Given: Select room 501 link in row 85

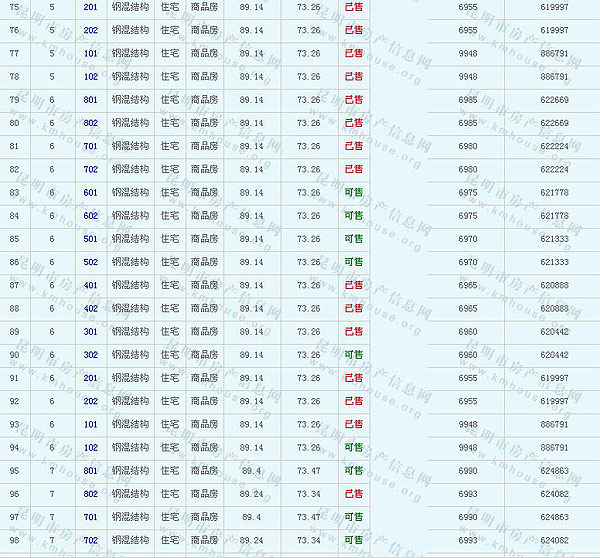Looking at the screenshot, I should pyautogui.click(x=91, y=239).
